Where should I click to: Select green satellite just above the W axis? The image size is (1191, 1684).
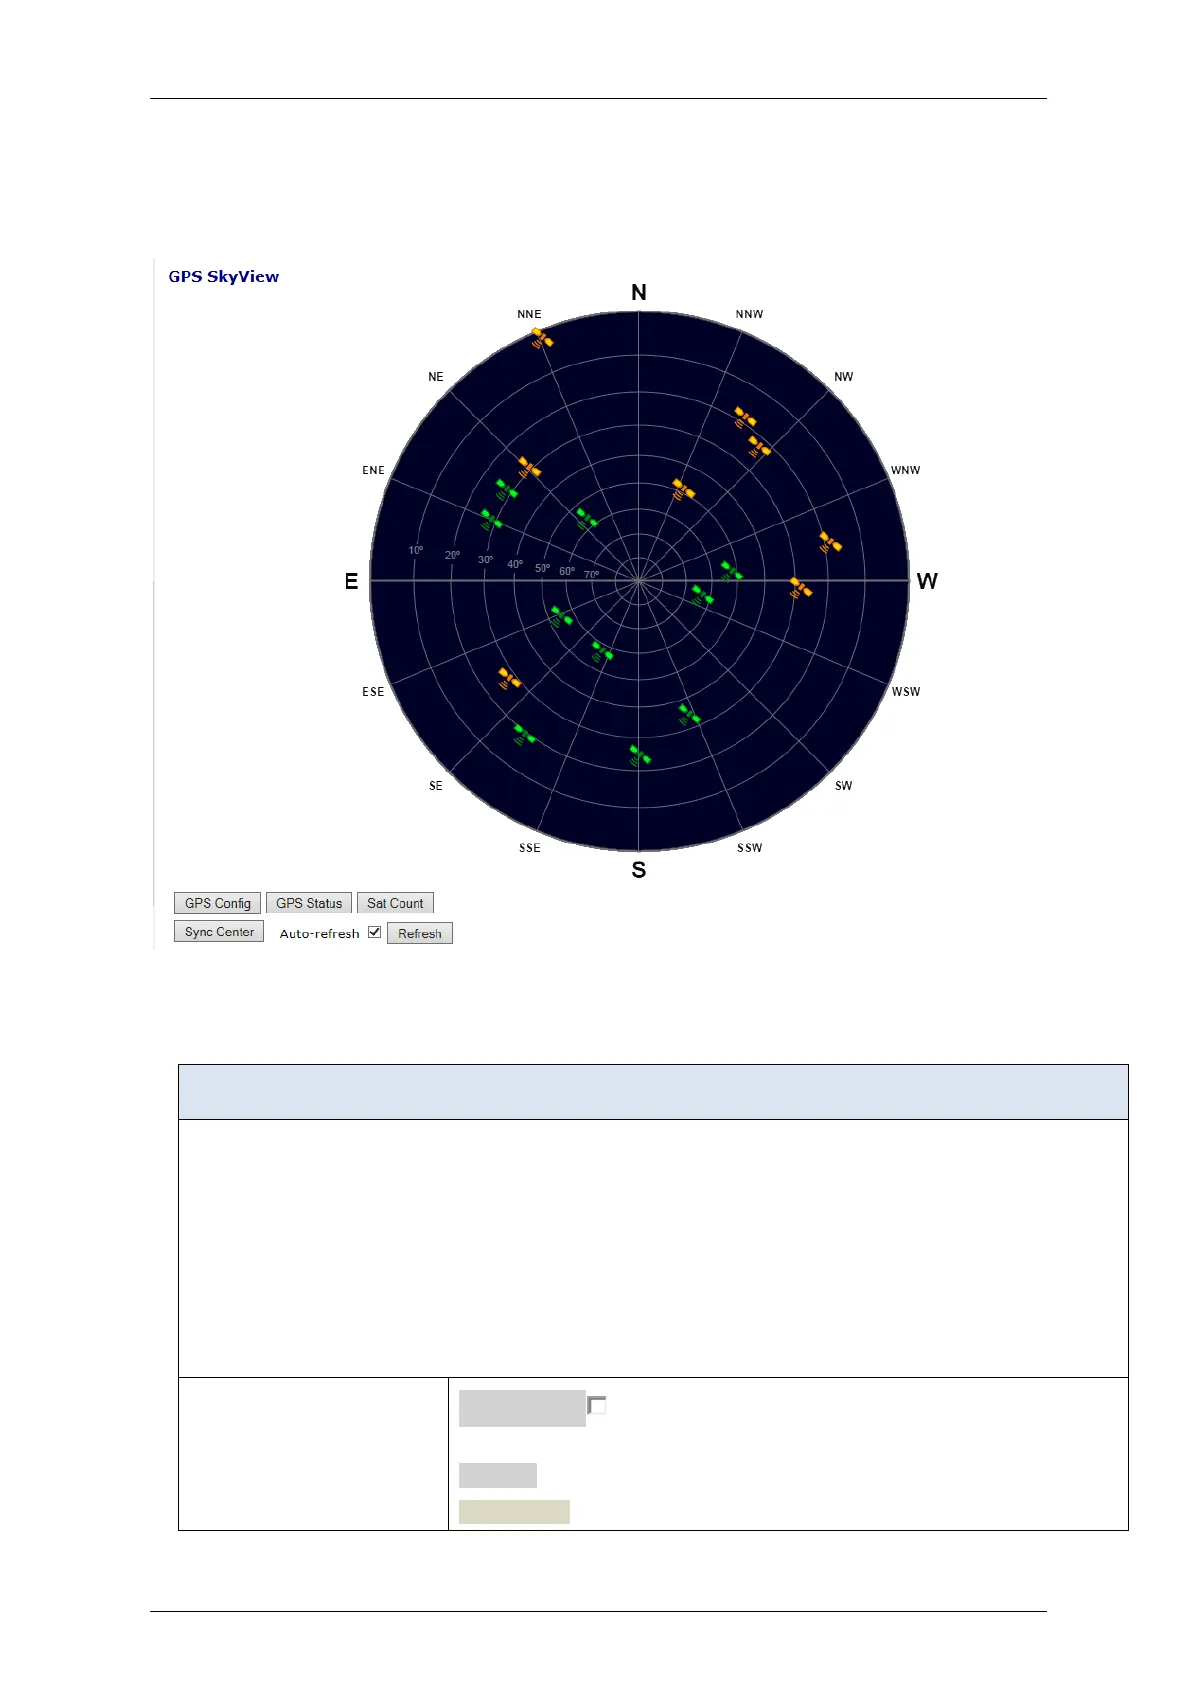tap(732, 571)
